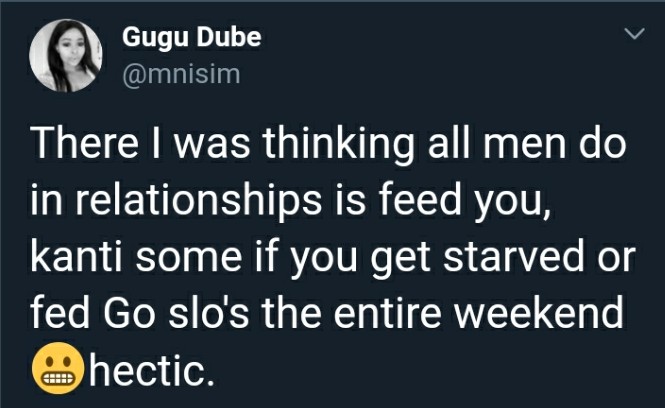The width and height of the screenshot is (665, 408).
Task: Open the tweet options chevron menu
Action: tap(634, 34)
